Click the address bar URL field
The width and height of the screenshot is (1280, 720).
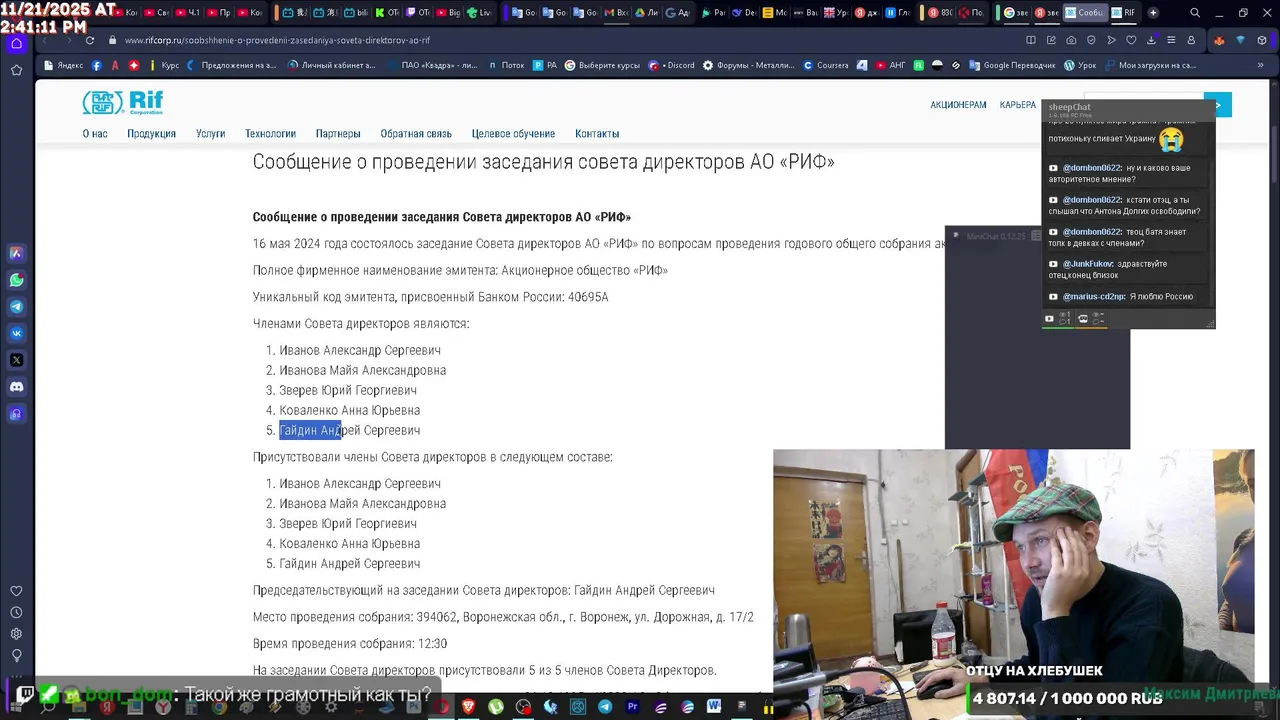click(560, 40)
